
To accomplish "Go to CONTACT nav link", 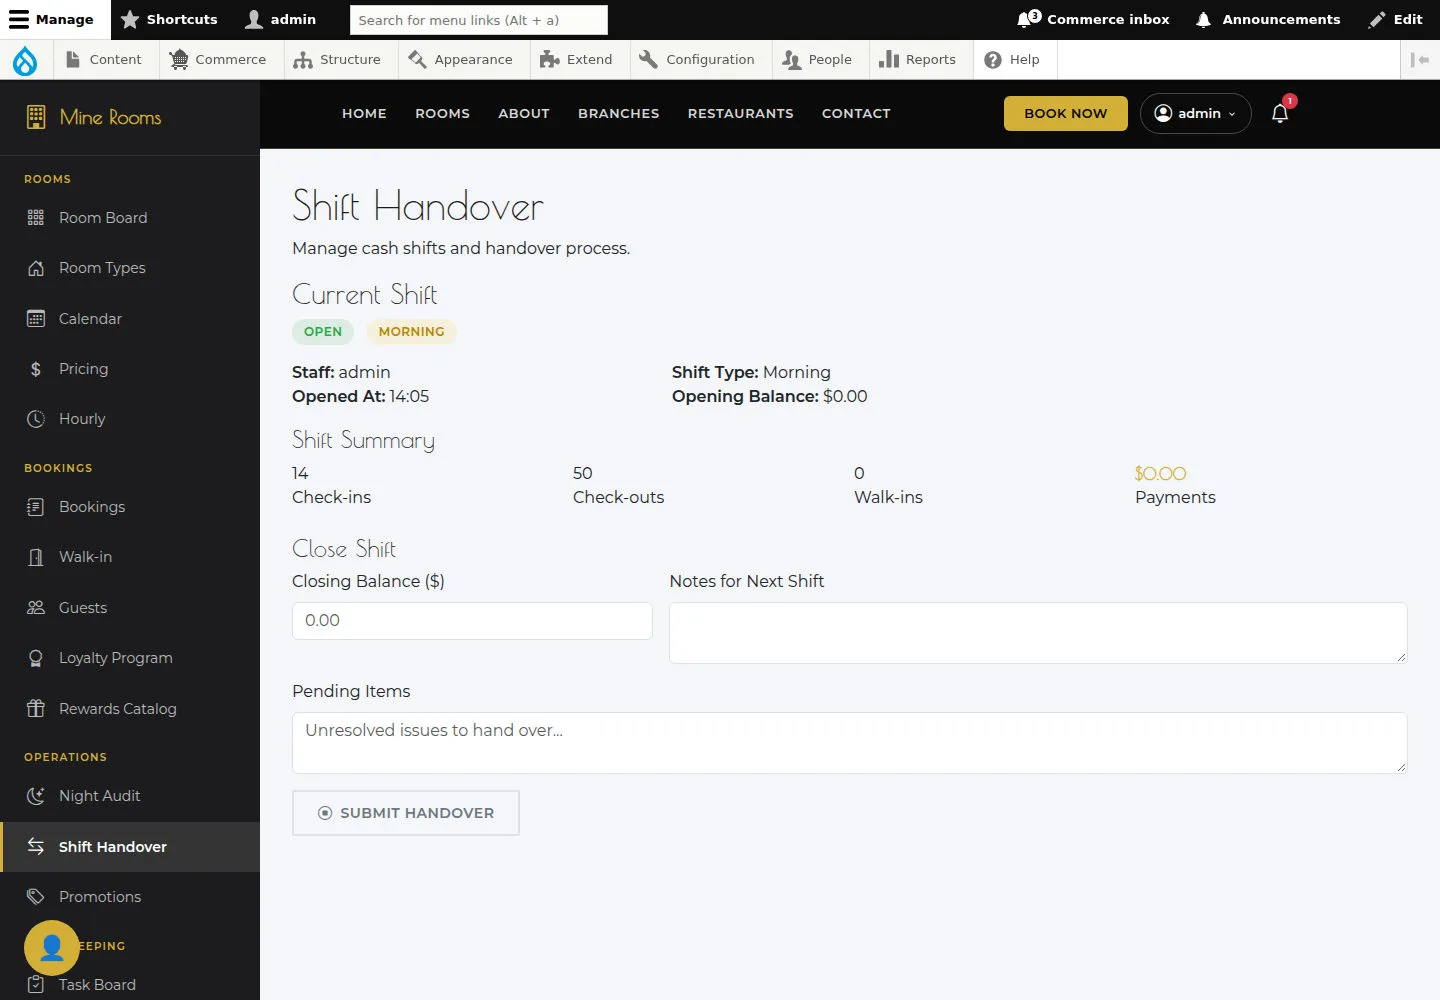I will (856, 114).
